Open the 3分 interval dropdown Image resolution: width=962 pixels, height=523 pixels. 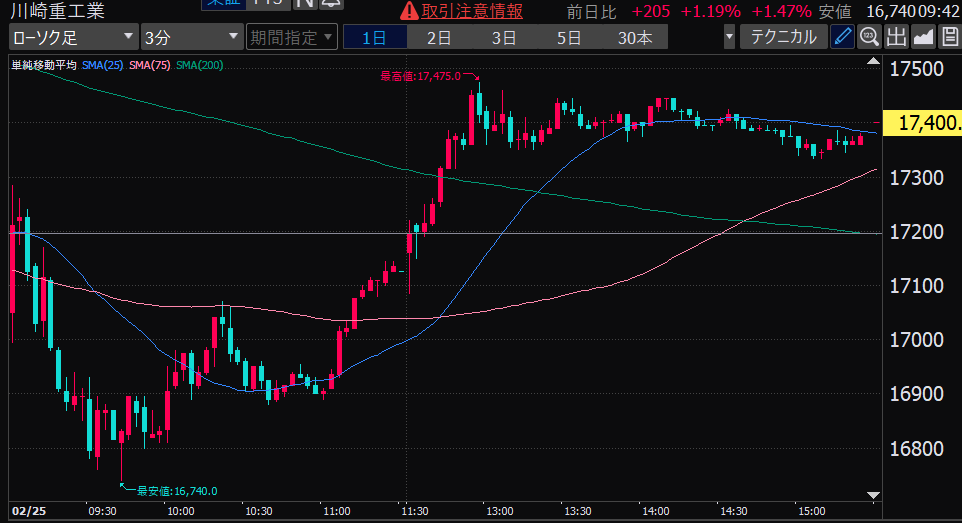(190, 38)
